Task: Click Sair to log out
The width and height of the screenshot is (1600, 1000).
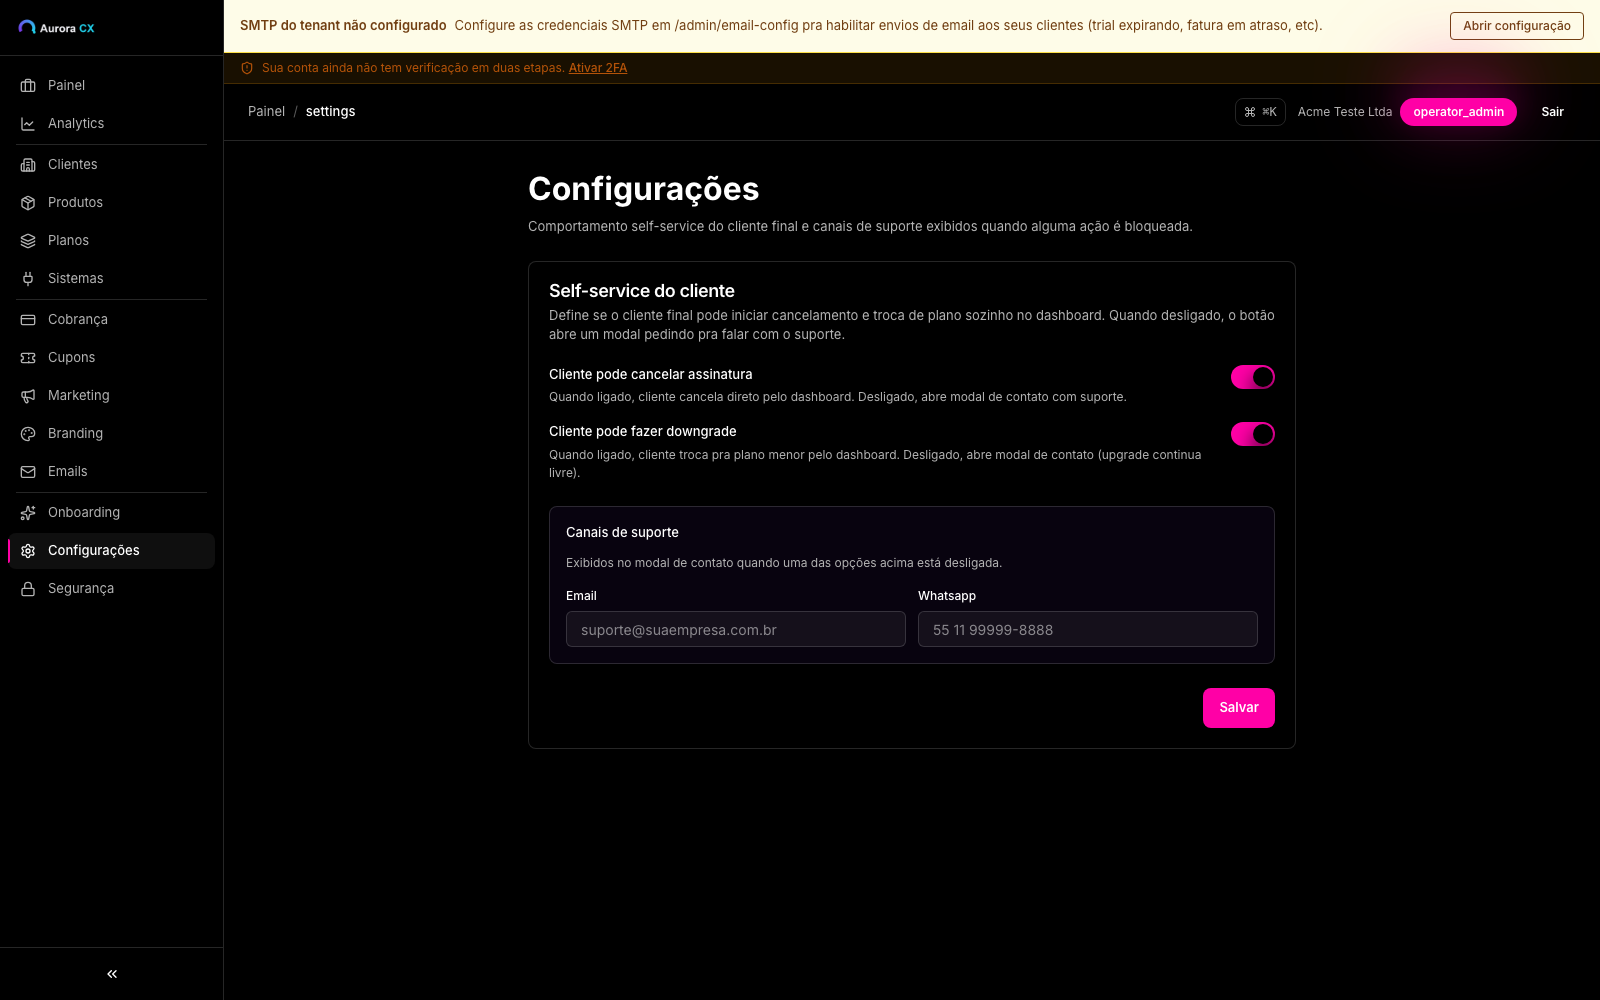Action: pyautogui.click(x=1552, y=112)
